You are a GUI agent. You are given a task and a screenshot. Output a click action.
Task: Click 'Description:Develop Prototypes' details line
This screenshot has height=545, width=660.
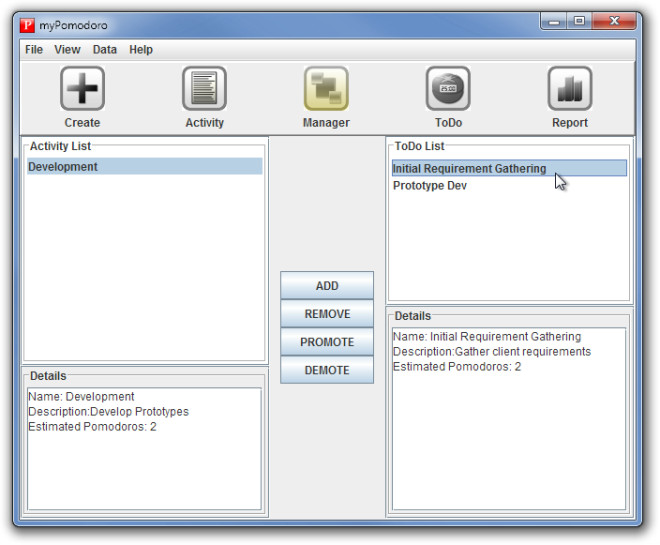point(109,412)
